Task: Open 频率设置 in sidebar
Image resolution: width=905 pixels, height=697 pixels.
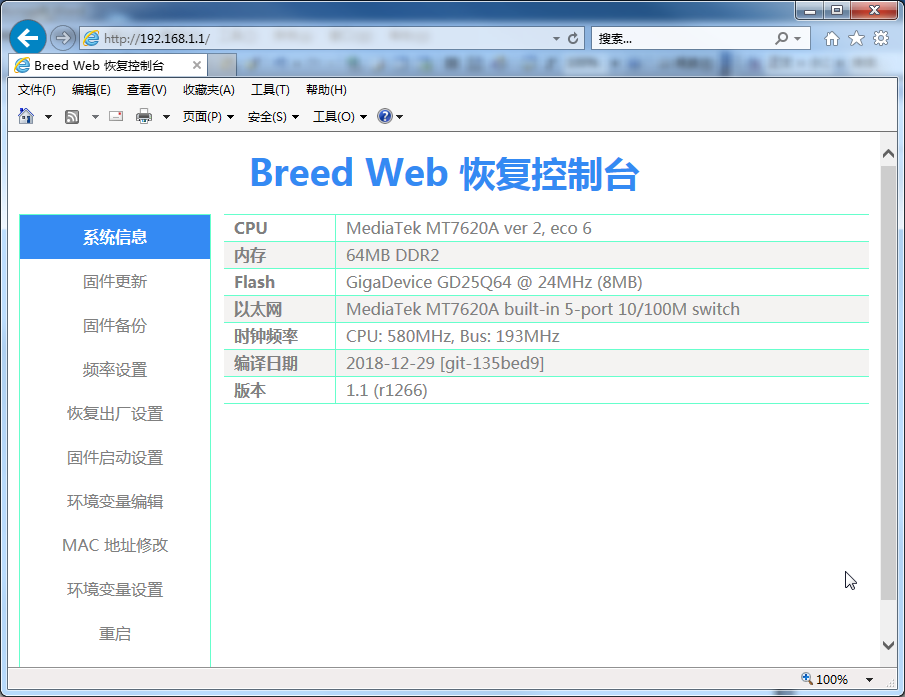Action: pyautogui.click(x=115, y=369)
